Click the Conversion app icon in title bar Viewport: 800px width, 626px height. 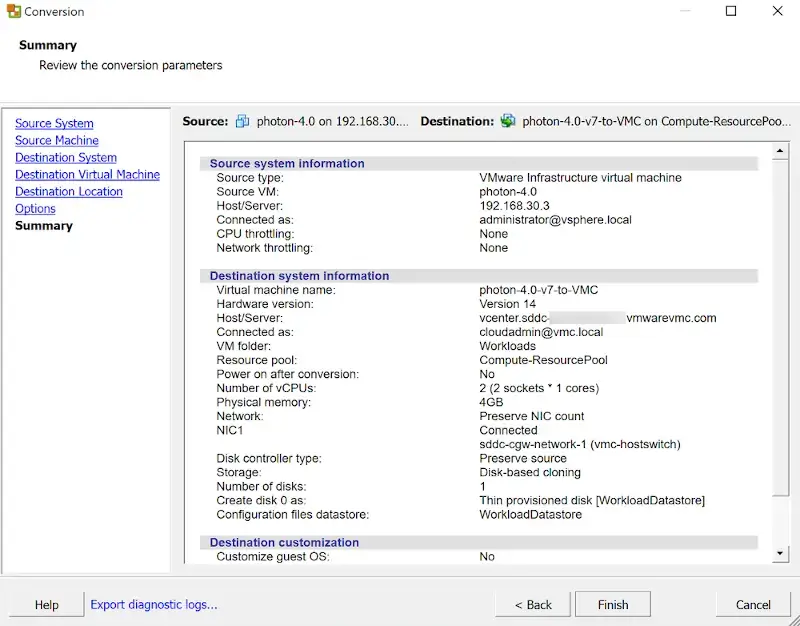coord(13,11)
